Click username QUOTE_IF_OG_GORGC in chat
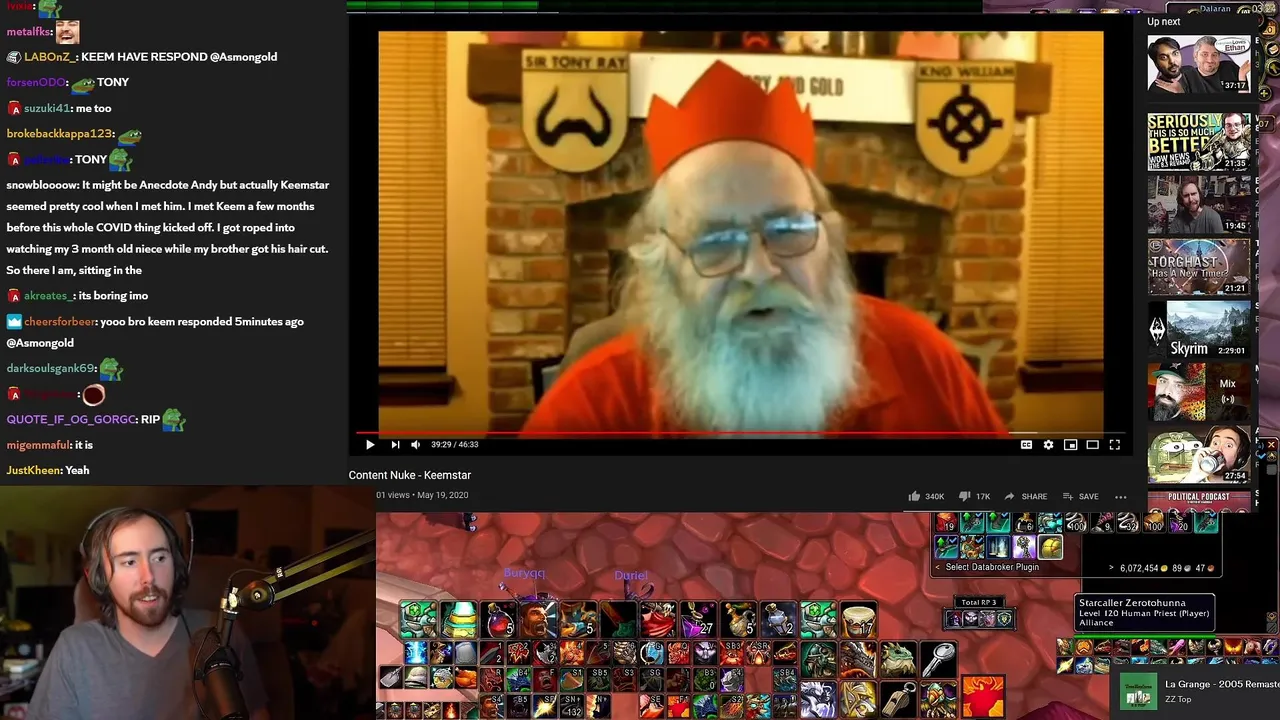1280x720 pixels. 71,420
